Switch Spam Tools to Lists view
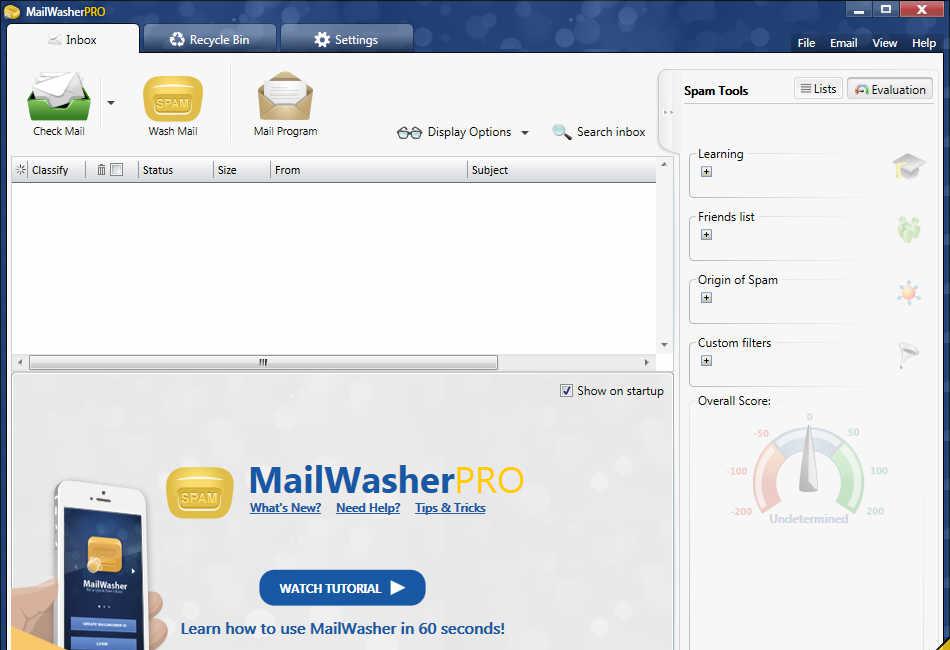This screenshot has width=950, height=650. tap(818, 88)
